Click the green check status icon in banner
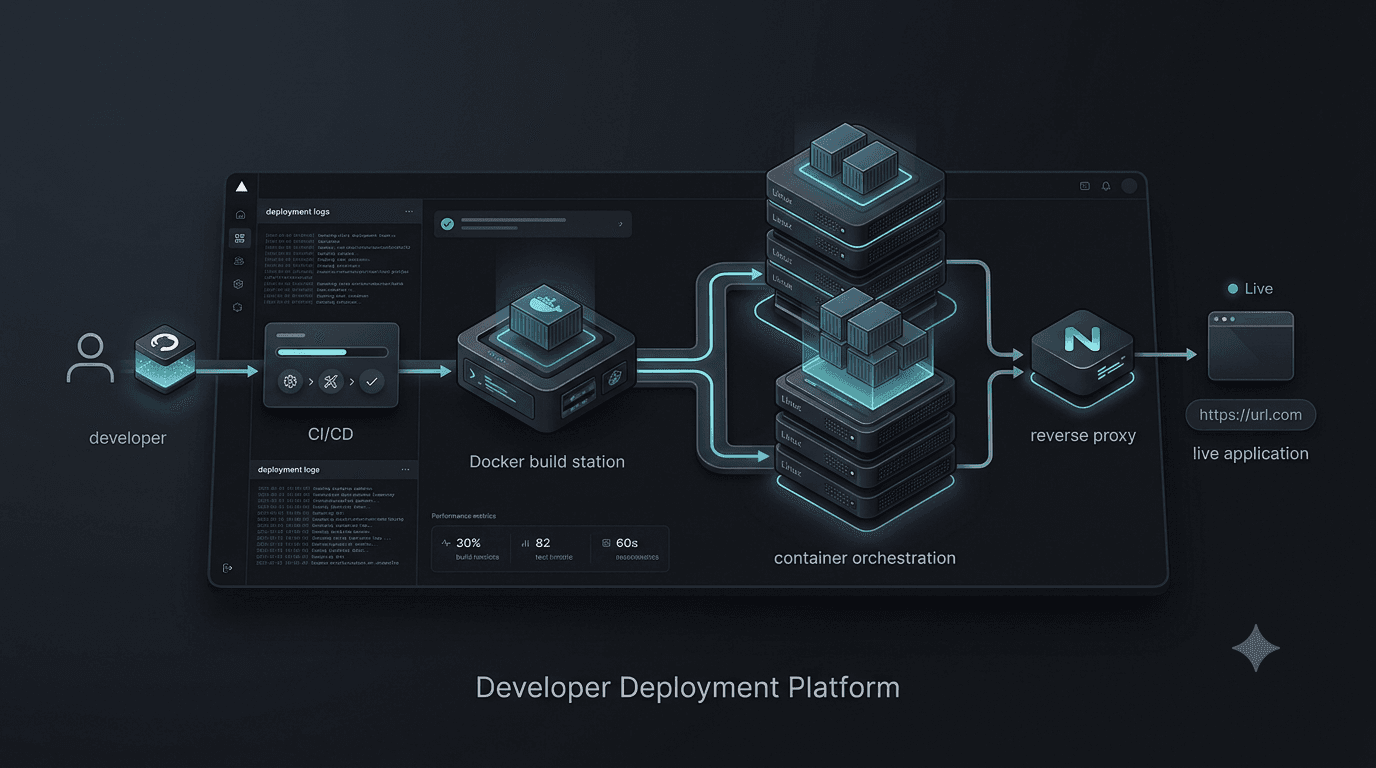1376x768 pixels. pyautogui.click(x=447, y=224)
